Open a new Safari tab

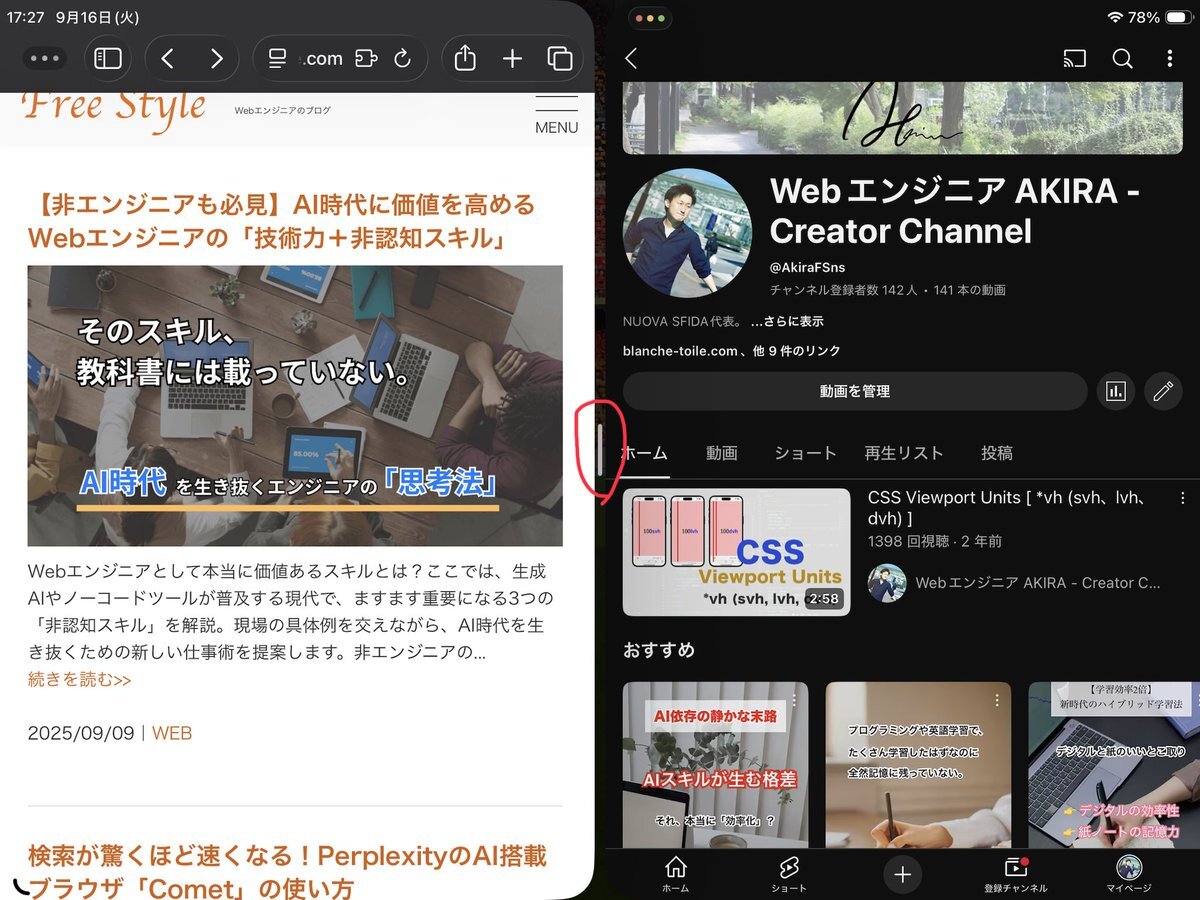pyautogui.click(x=512, y=59)
